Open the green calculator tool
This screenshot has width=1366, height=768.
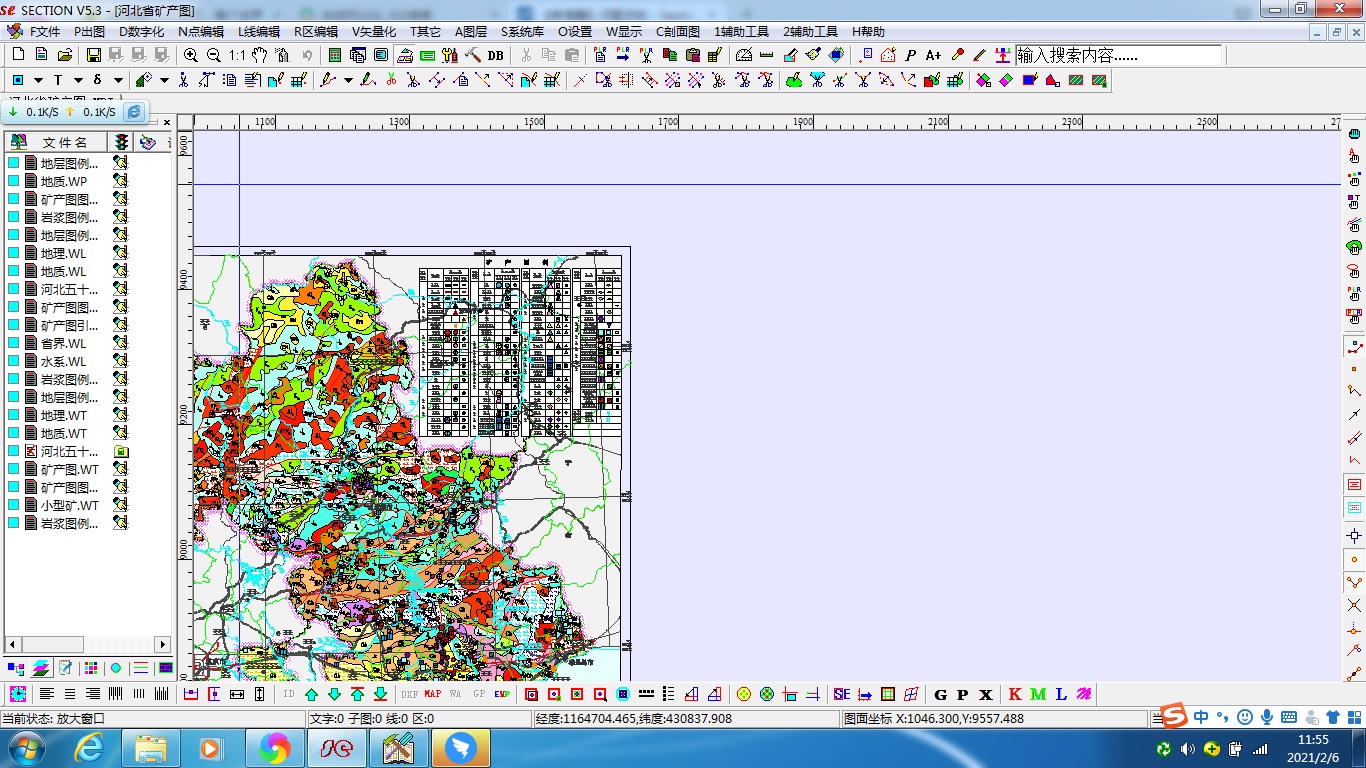tap(335, 55)
